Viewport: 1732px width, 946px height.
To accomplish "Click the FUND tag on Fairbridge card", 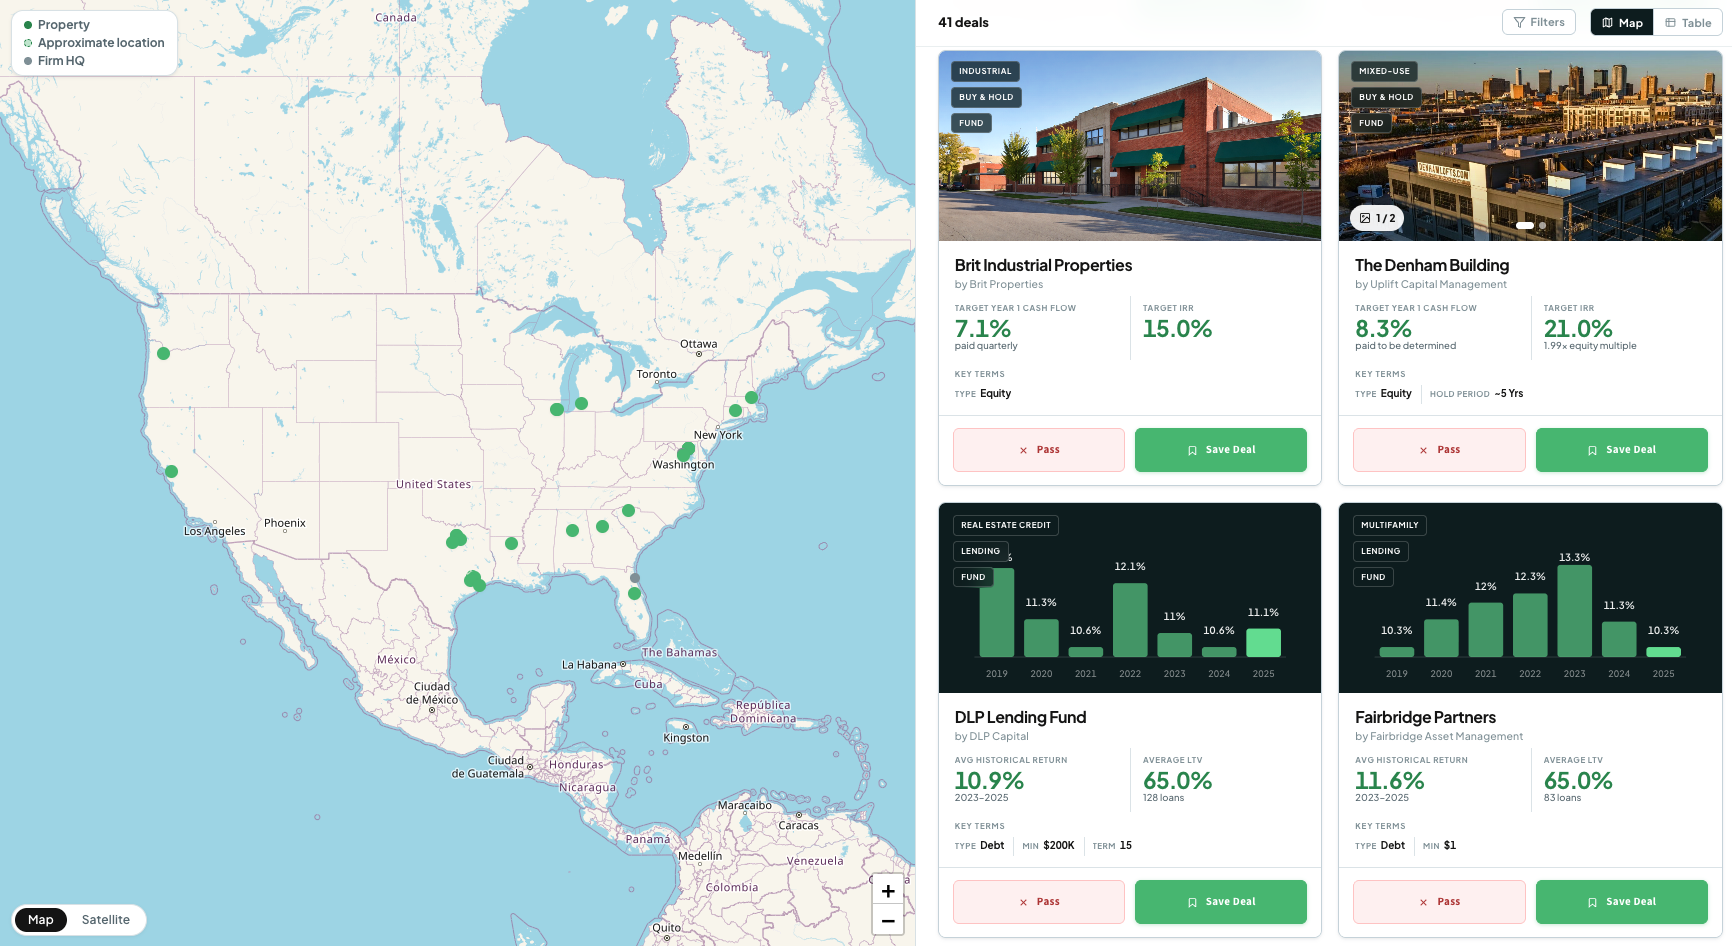I will 1373,577.
